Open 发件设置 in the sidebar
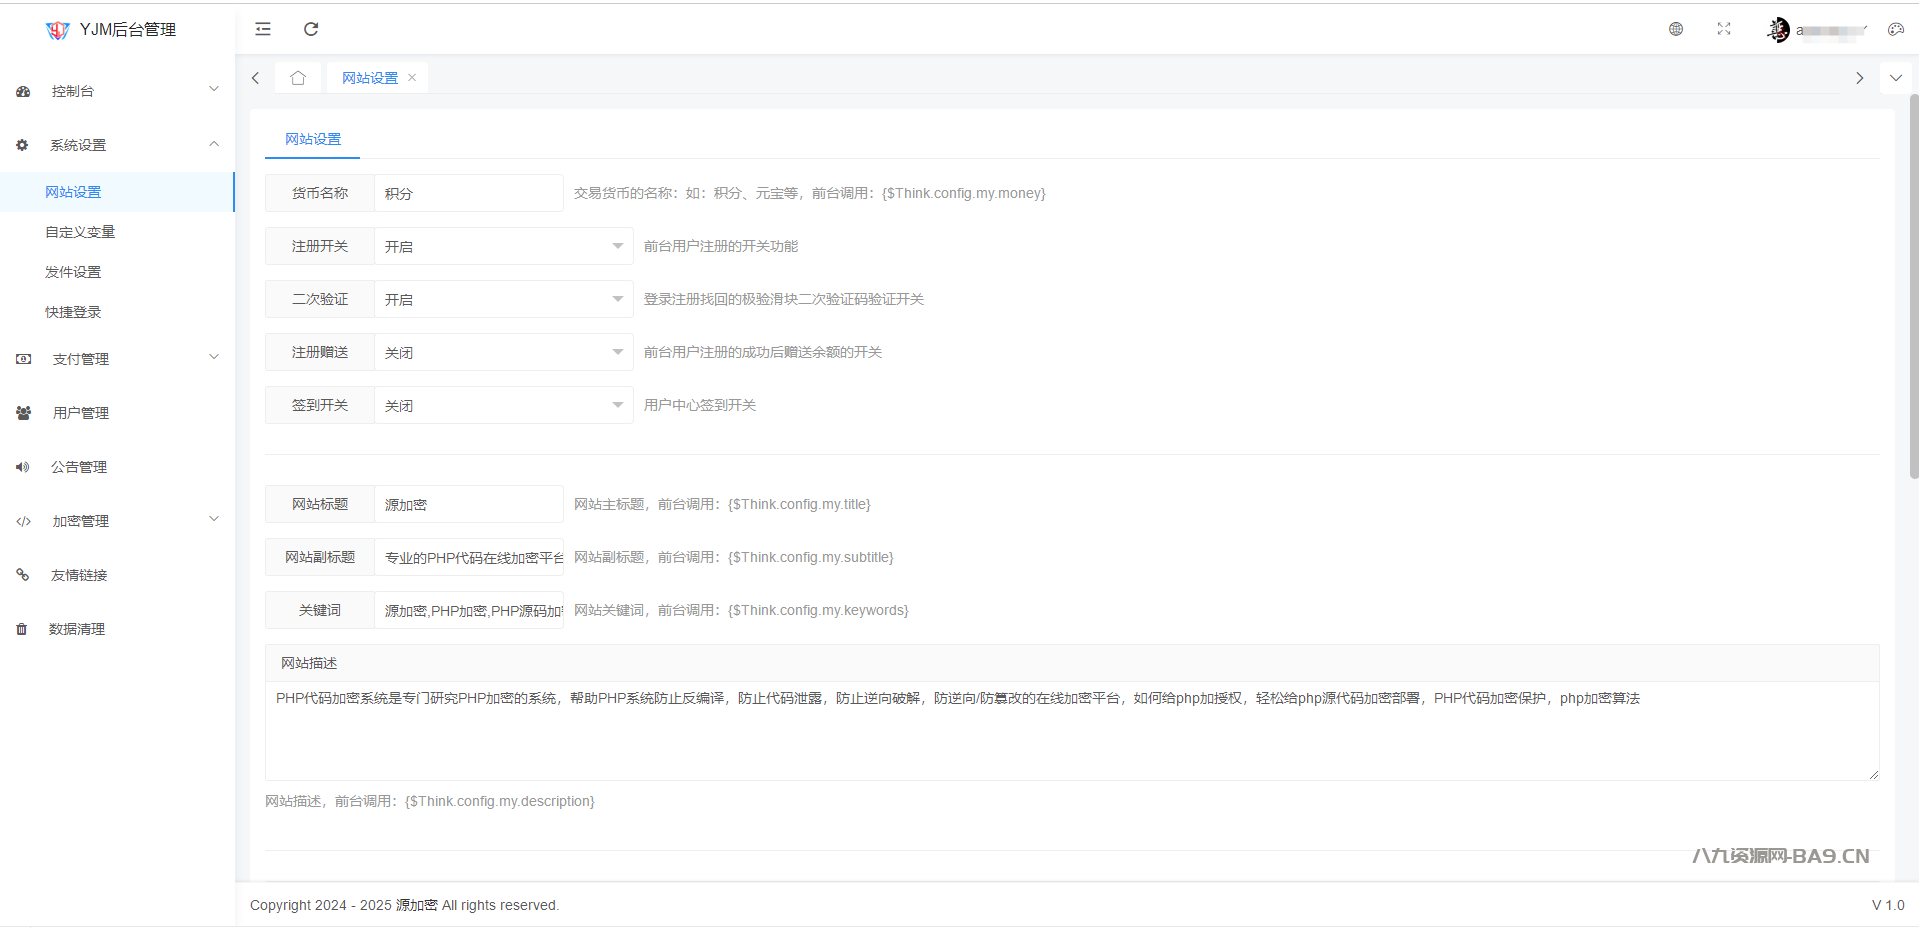1919x928 pixels. coord(73,272)
